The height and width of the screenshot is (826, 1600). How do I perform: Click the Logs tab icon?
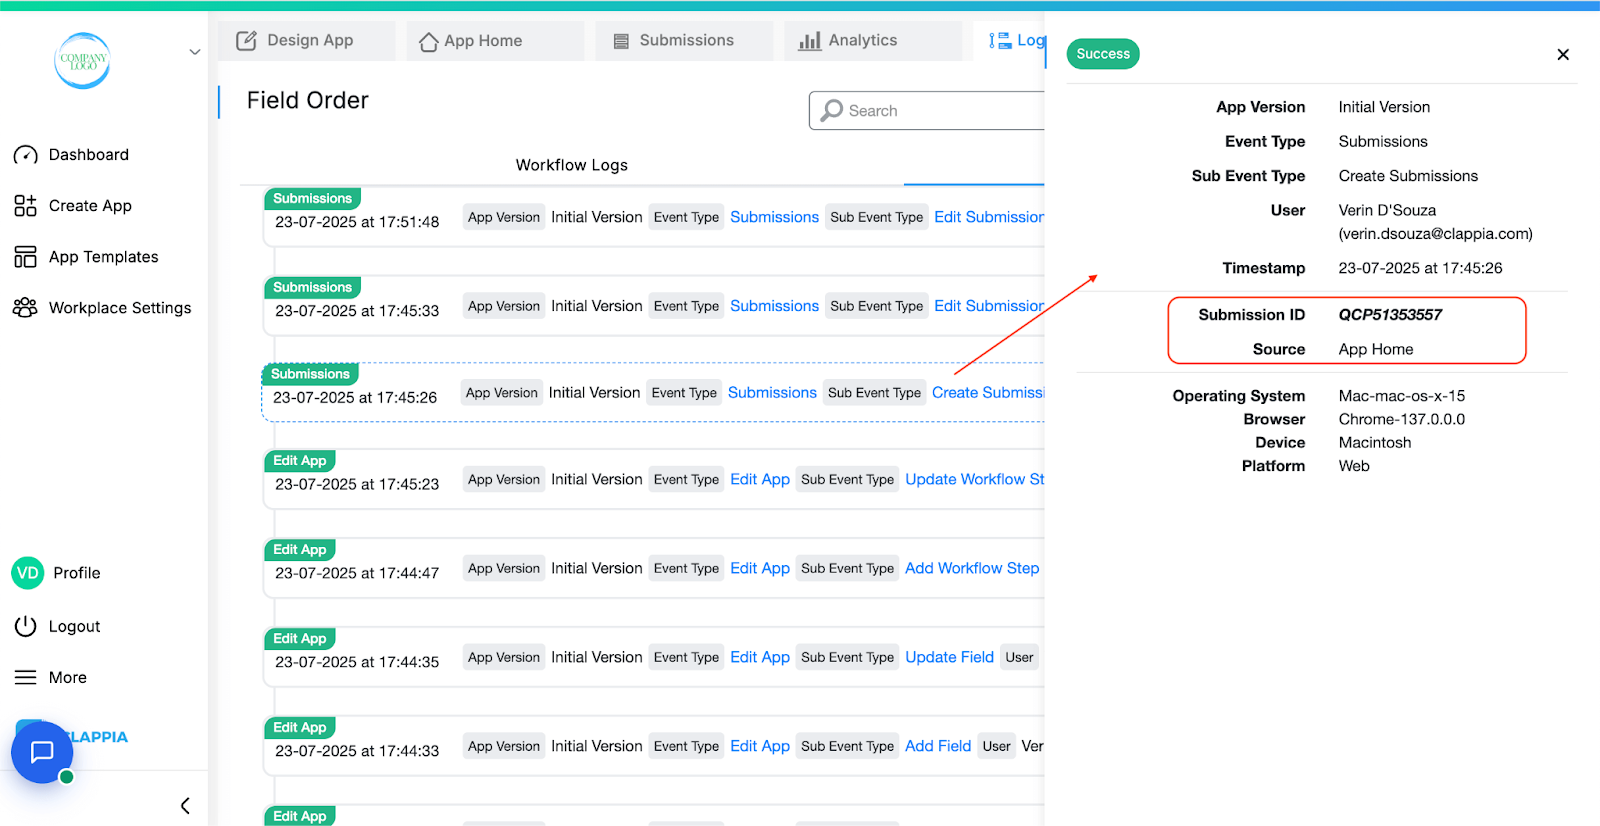(x=1000, y=41)
